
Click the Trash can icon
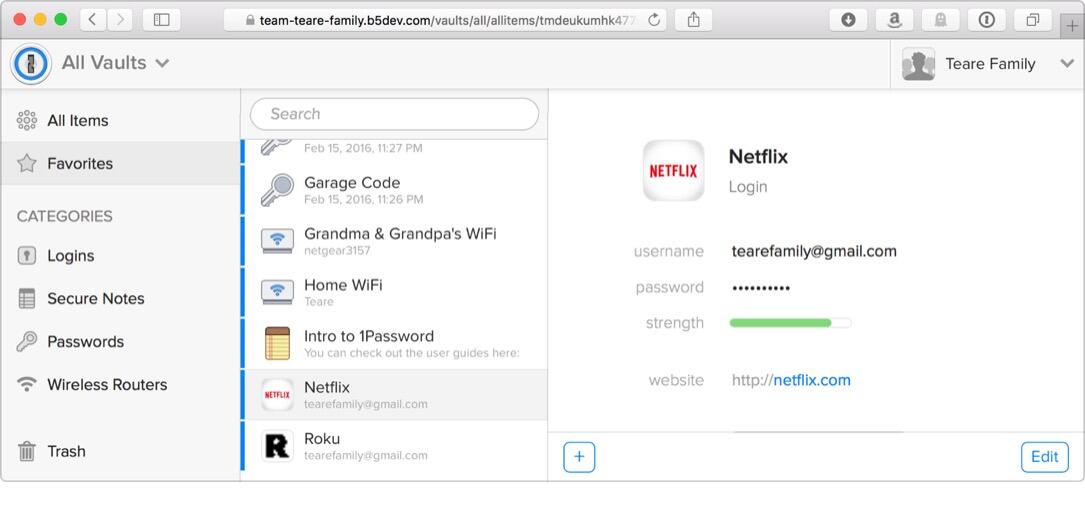[x=26, y=451]
